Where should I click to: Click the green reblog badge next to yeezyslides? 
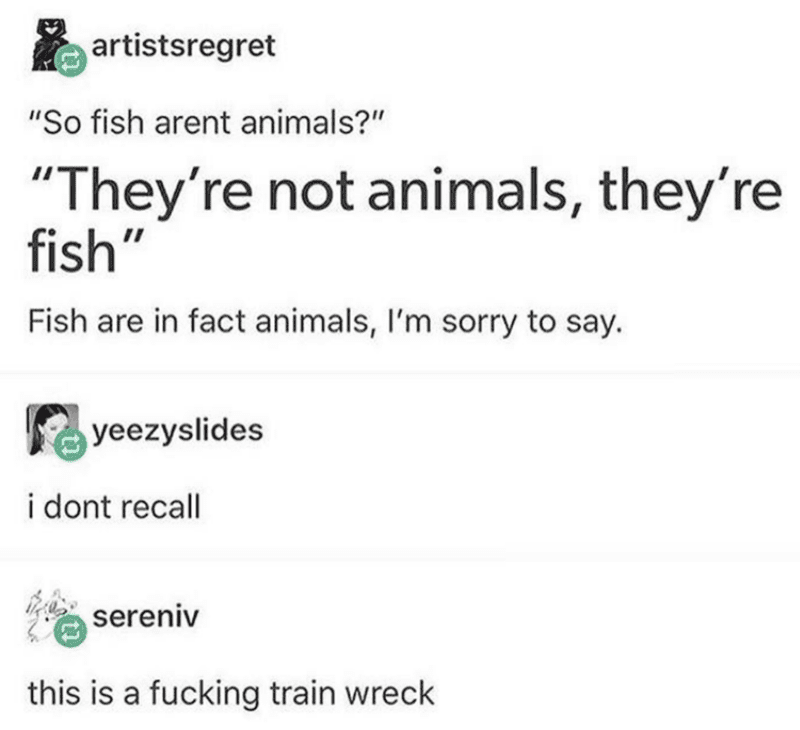(71, 445)
